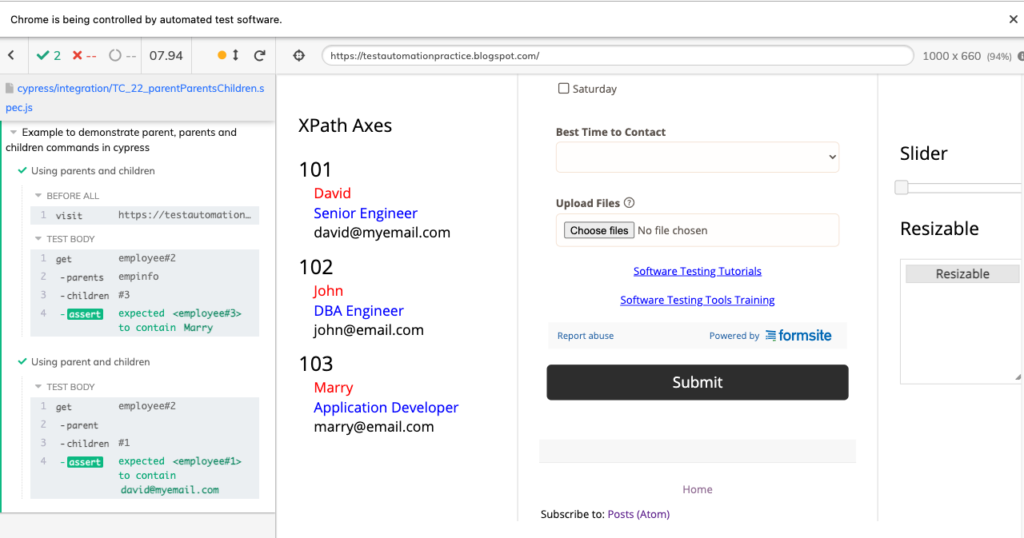Click the first test's 'get employee#2' command
Image resolution: width=1024 pixels, height=538 pixels.
[144, 259]
